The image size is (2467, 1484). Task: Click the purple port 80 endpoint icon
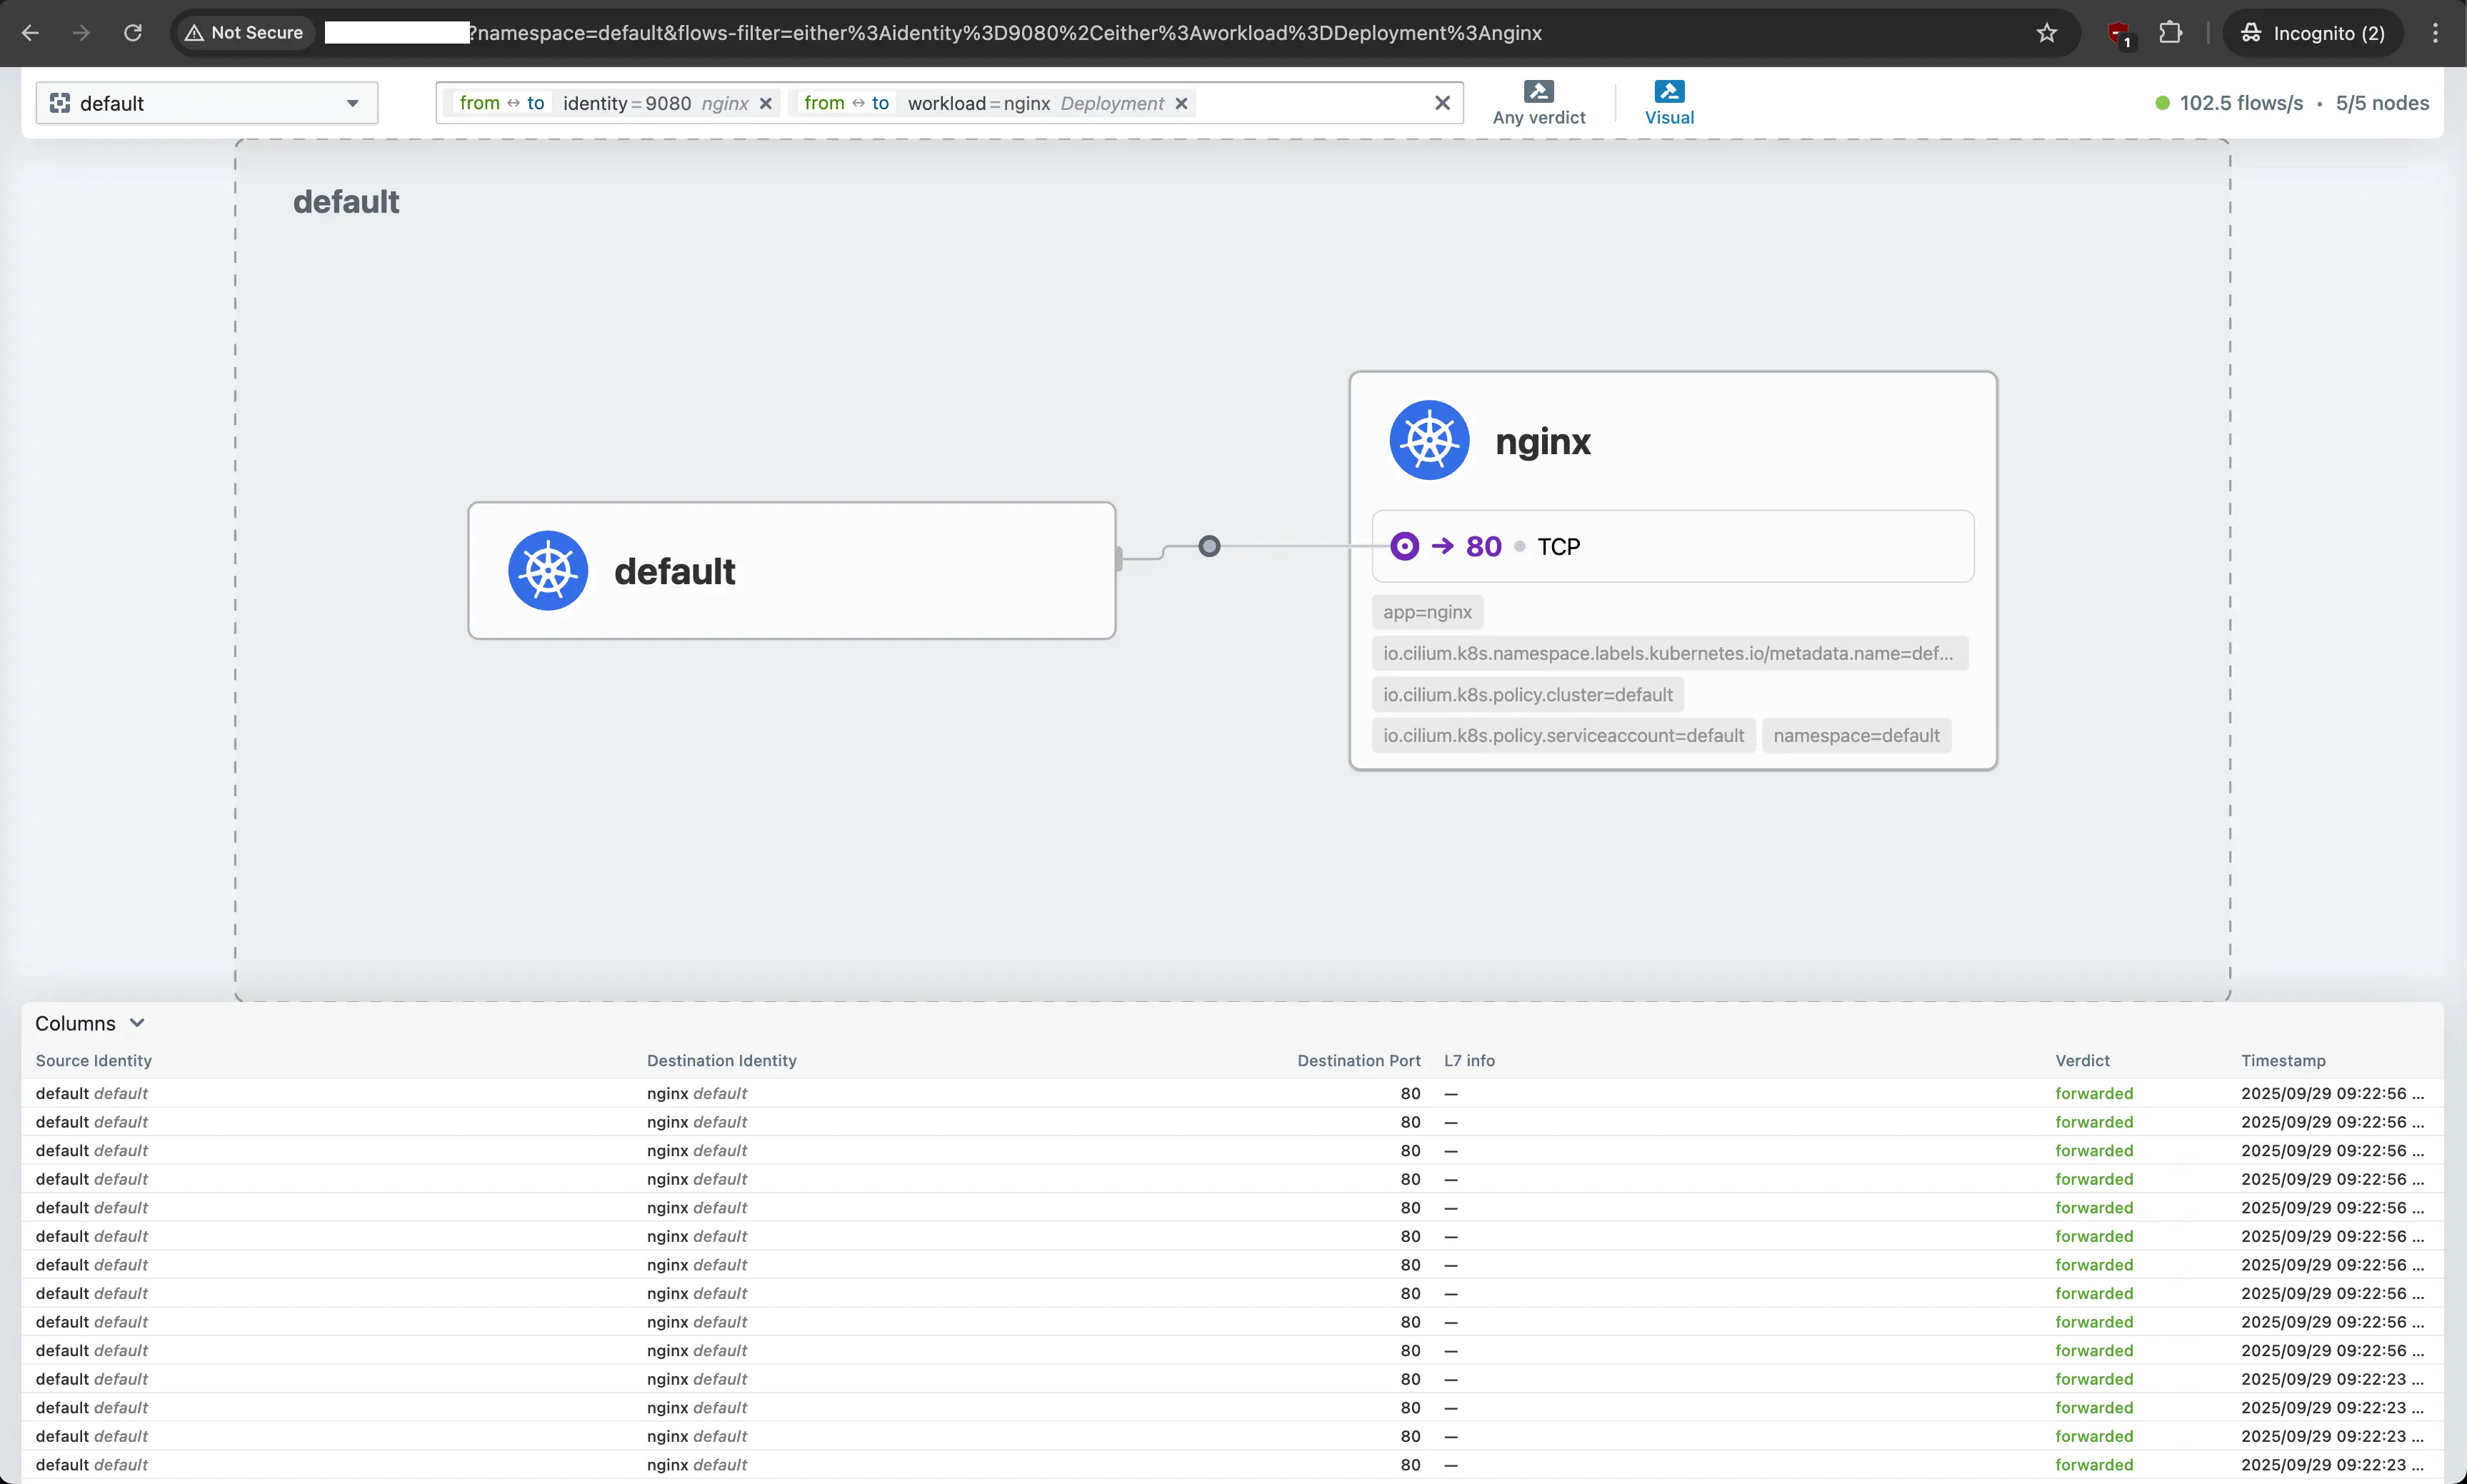click(x=1405, y=546)
